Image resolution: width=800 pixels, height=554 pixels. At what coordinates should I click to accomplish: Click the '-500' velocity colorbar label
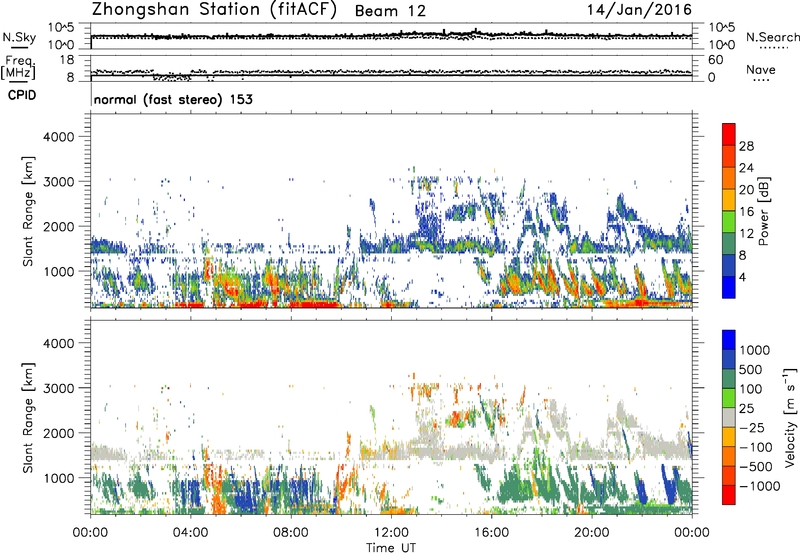756,467
